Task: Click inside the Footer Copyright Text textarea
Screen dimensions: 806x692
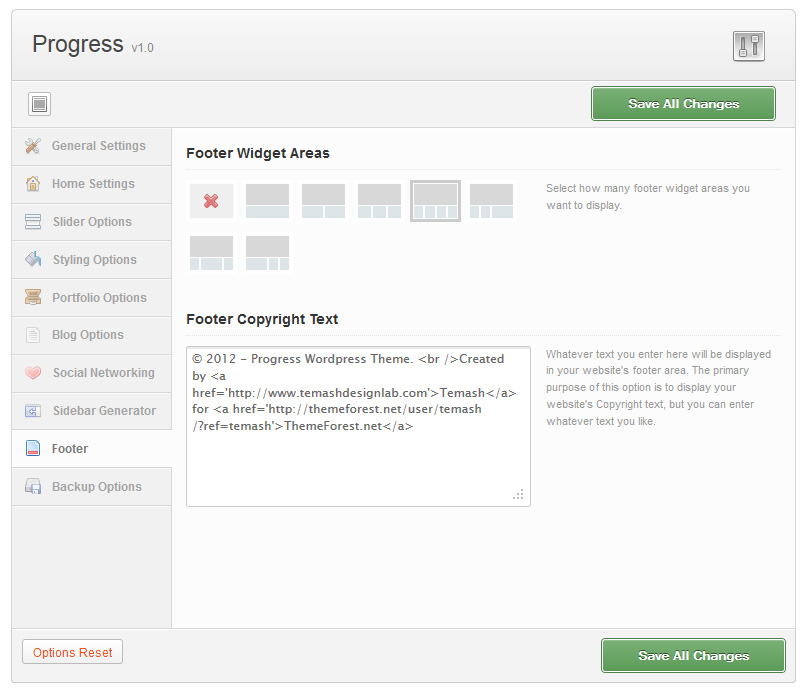Action: 358,426
